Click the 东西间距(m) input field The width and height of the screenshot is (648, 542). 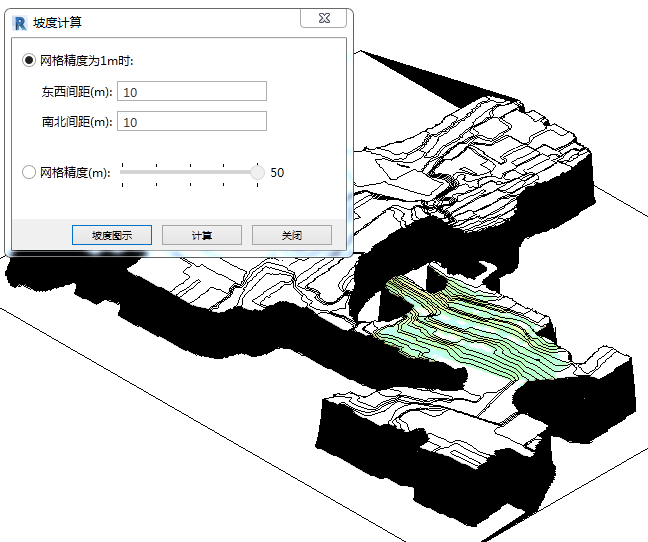point(192,92)
